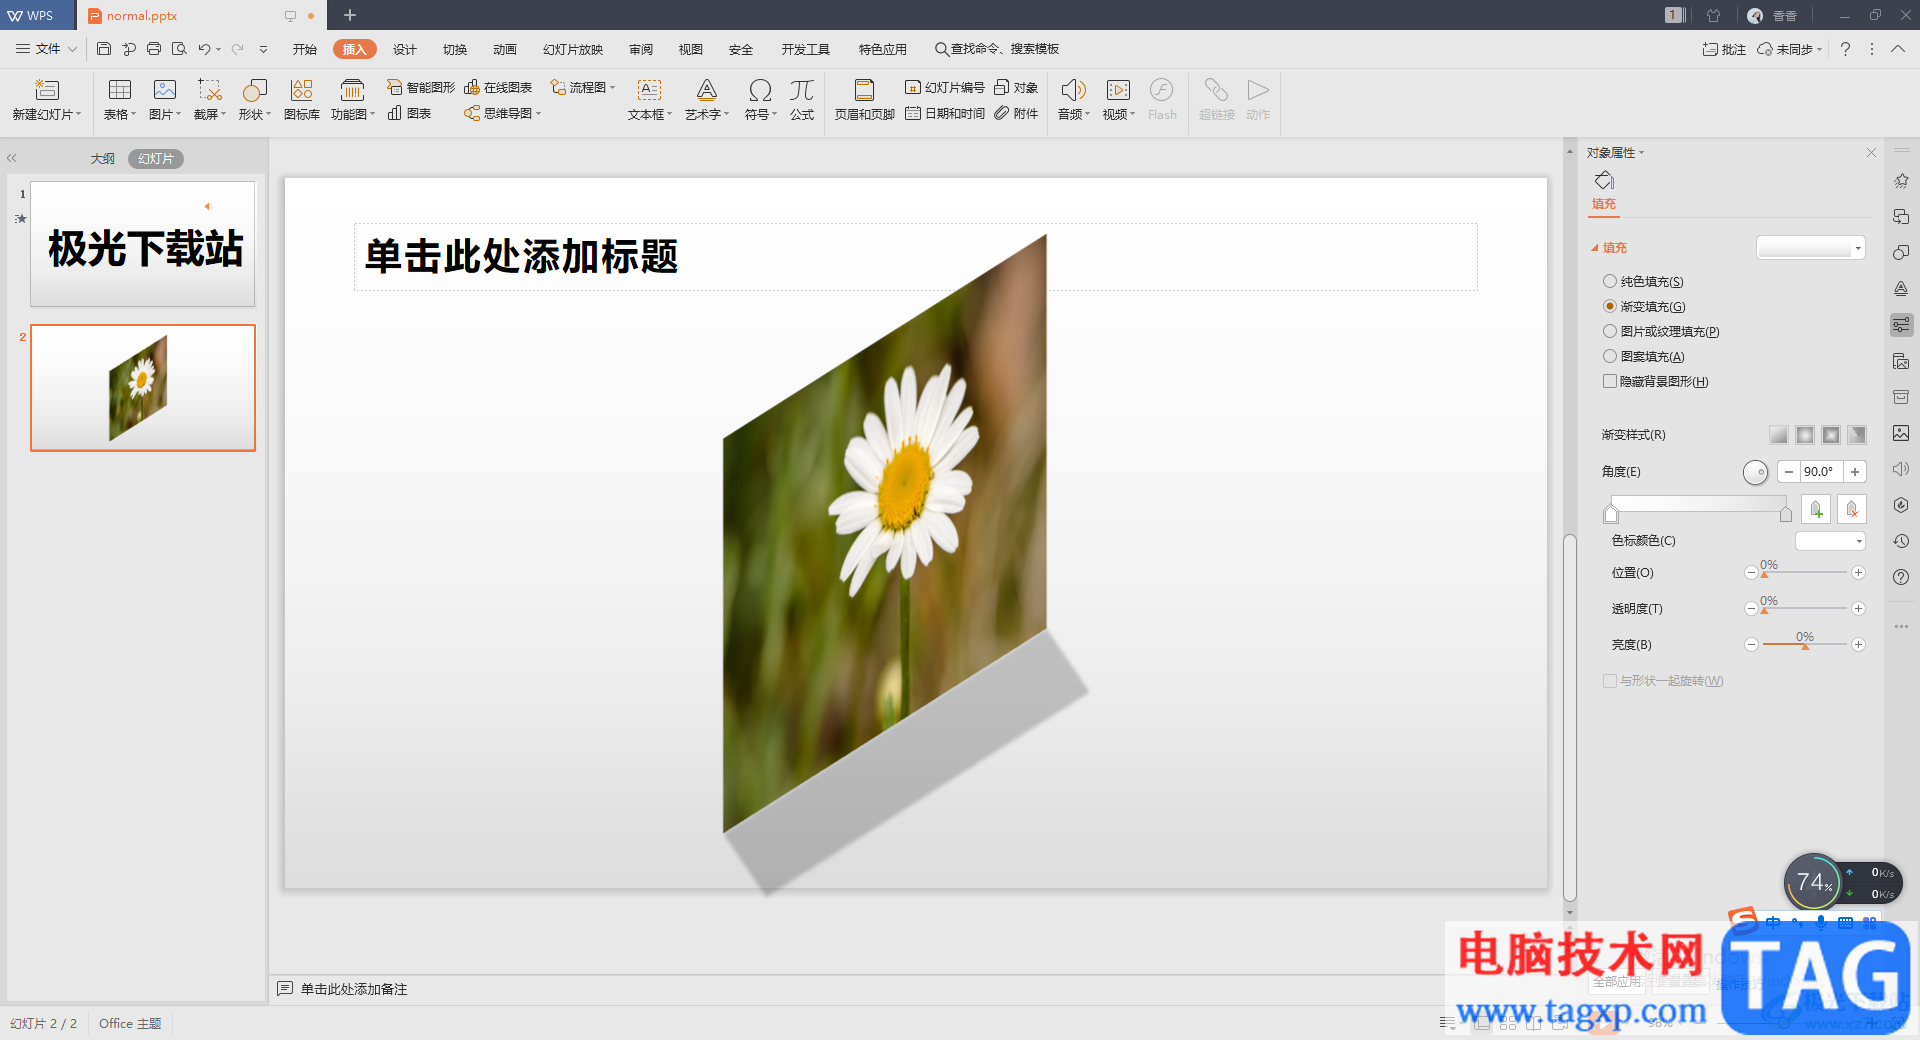This screenshot has width=1920, height=1040.
Task: Click the search commands (查找命令) field
Action: [x=997, y=49]
